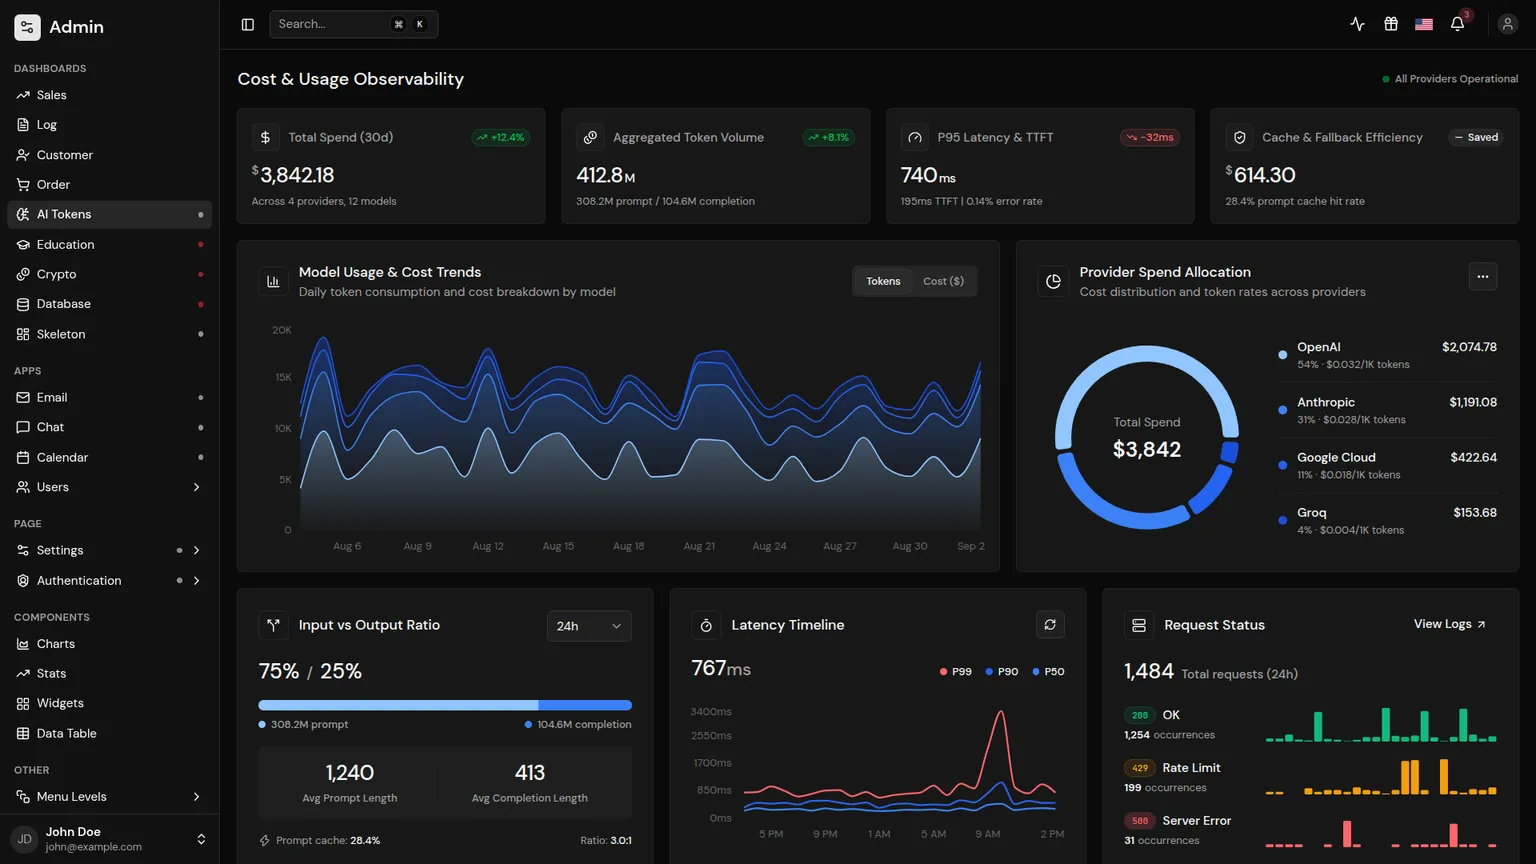Screen dimensions: 1536x864
Task: Go to the Stats components page
Action: [110, 674]
